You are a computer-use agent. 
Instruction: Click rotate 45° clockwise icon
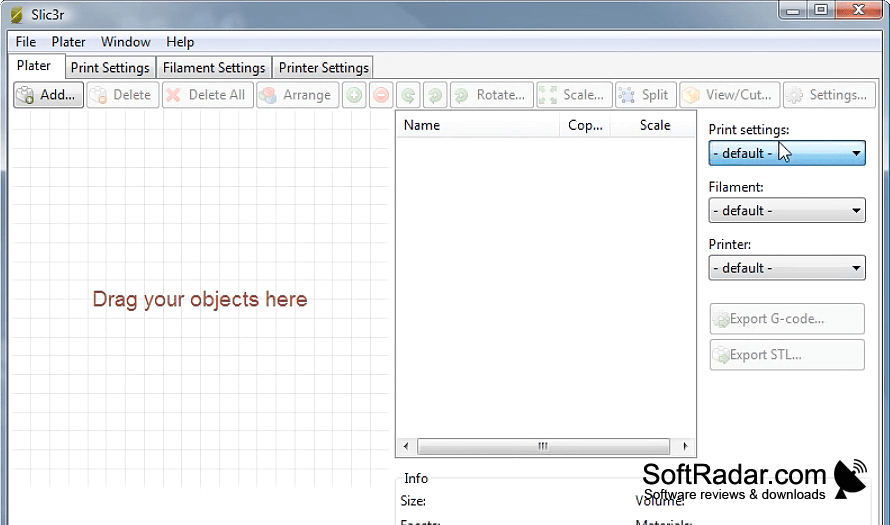coord(435,95)
